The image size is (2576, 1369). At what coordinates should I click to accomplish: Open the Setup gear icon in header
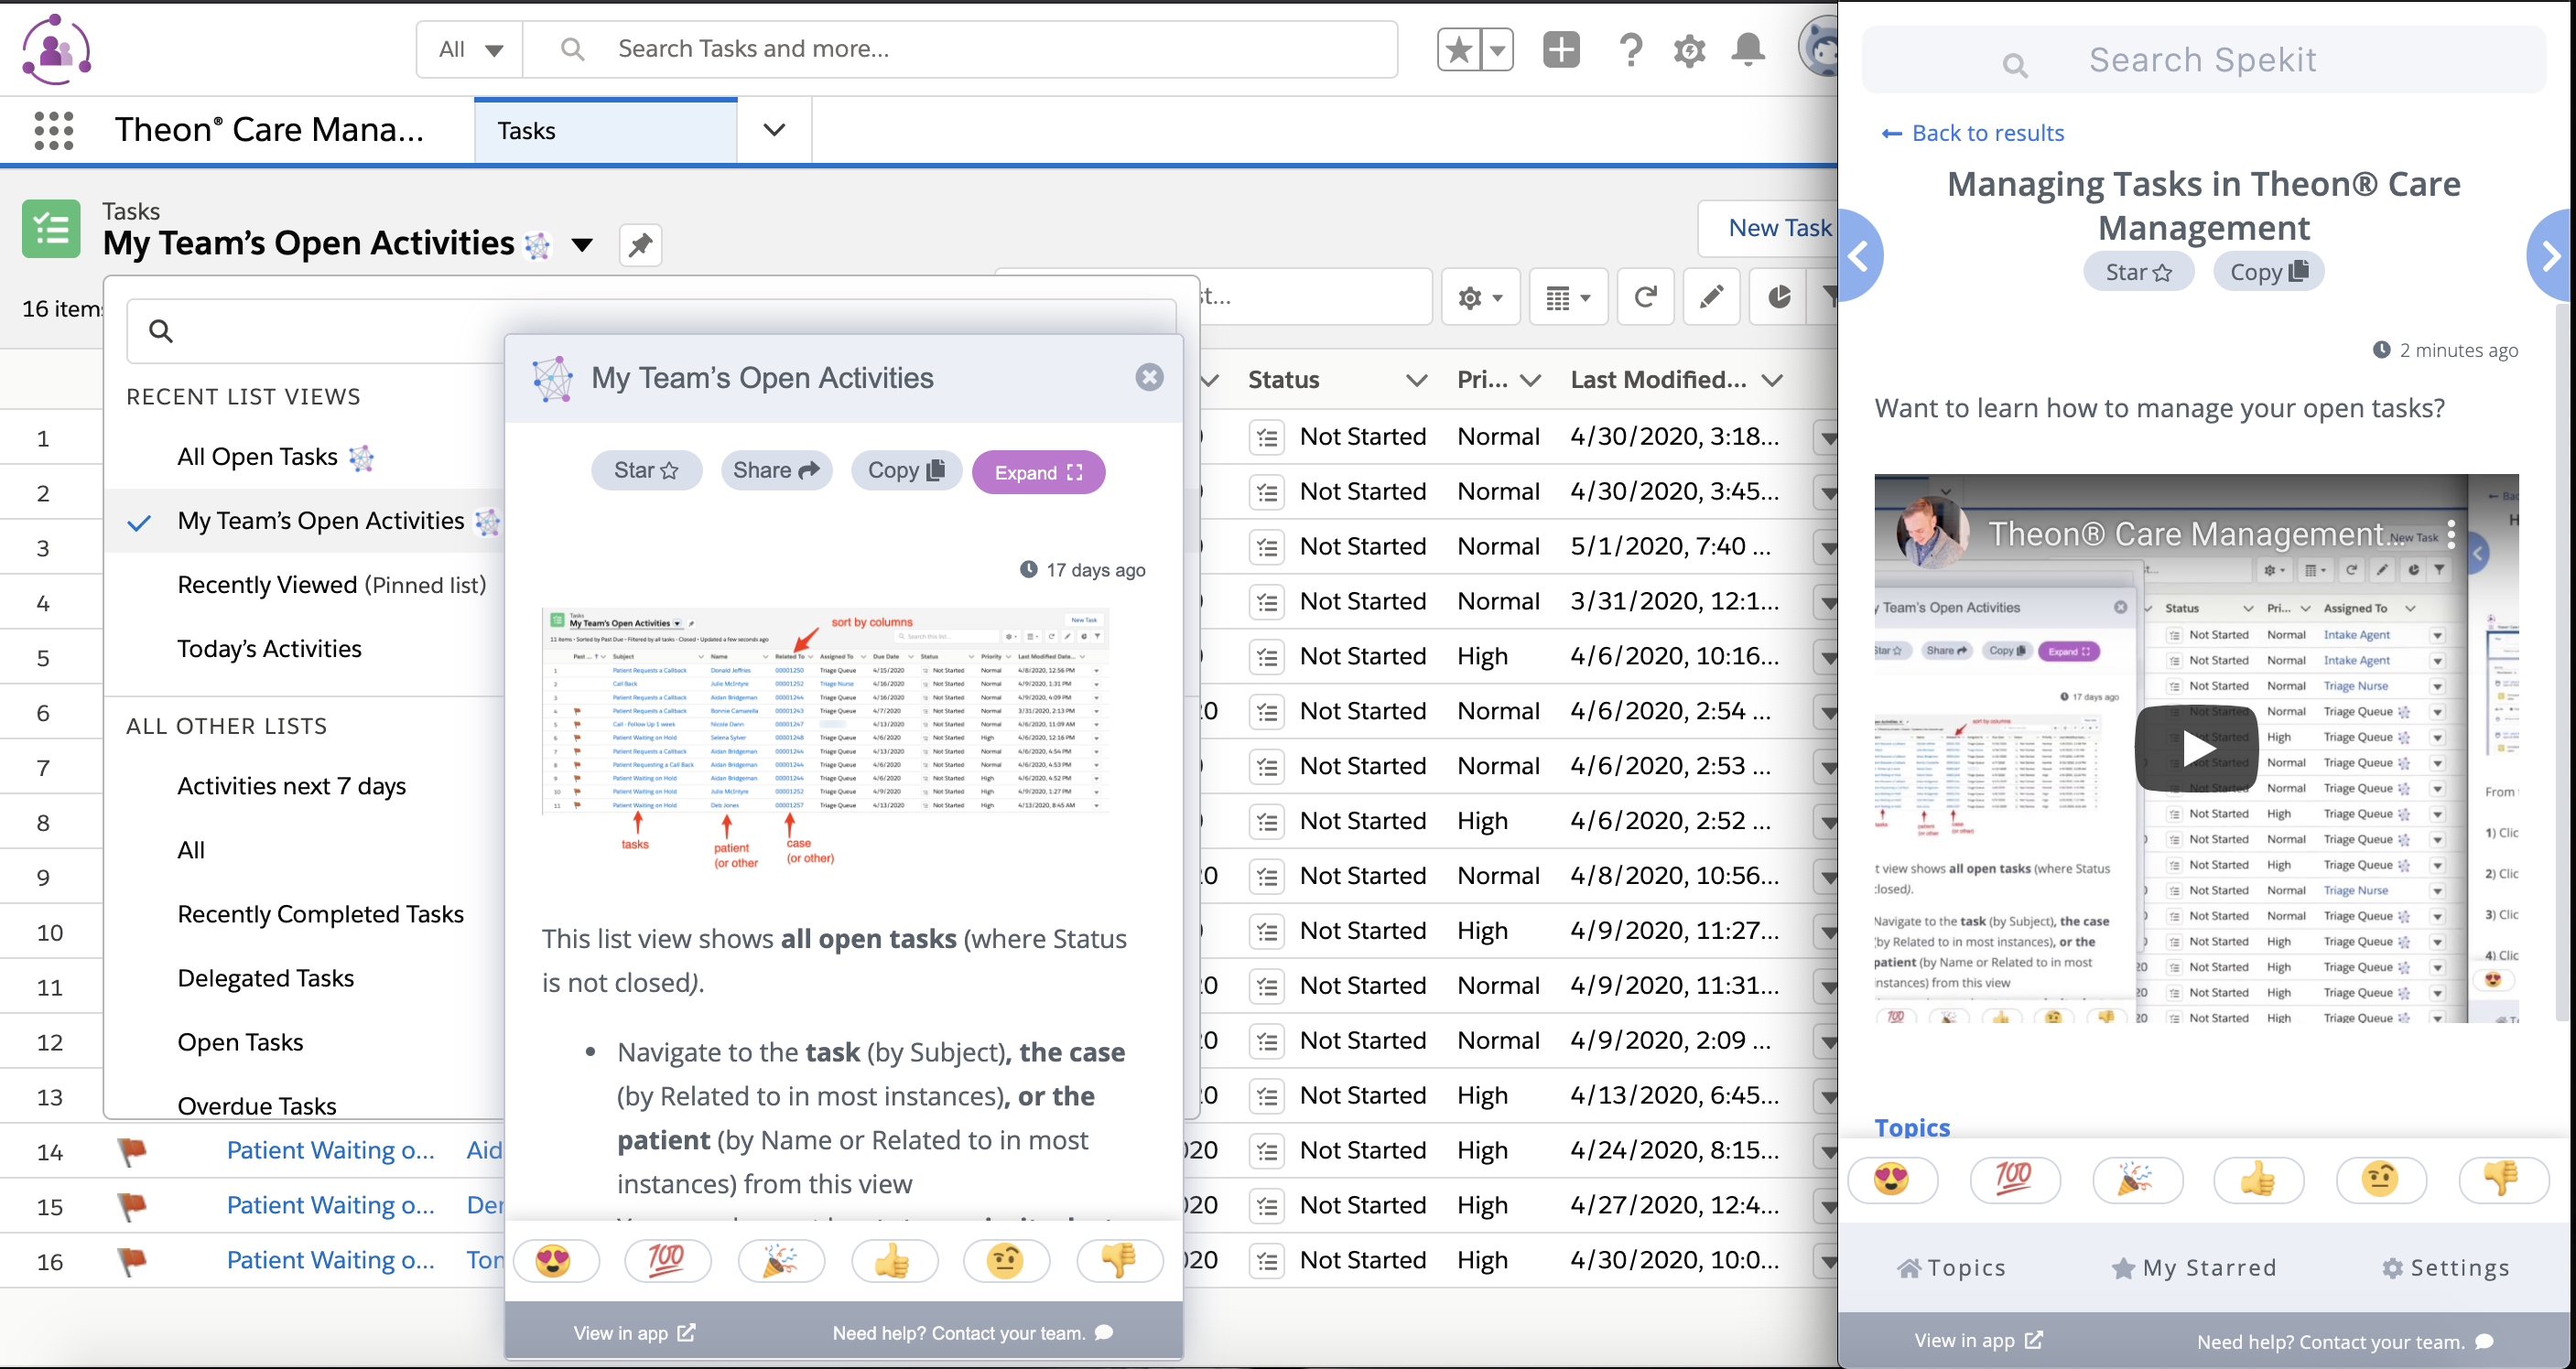coord(1689,50)
